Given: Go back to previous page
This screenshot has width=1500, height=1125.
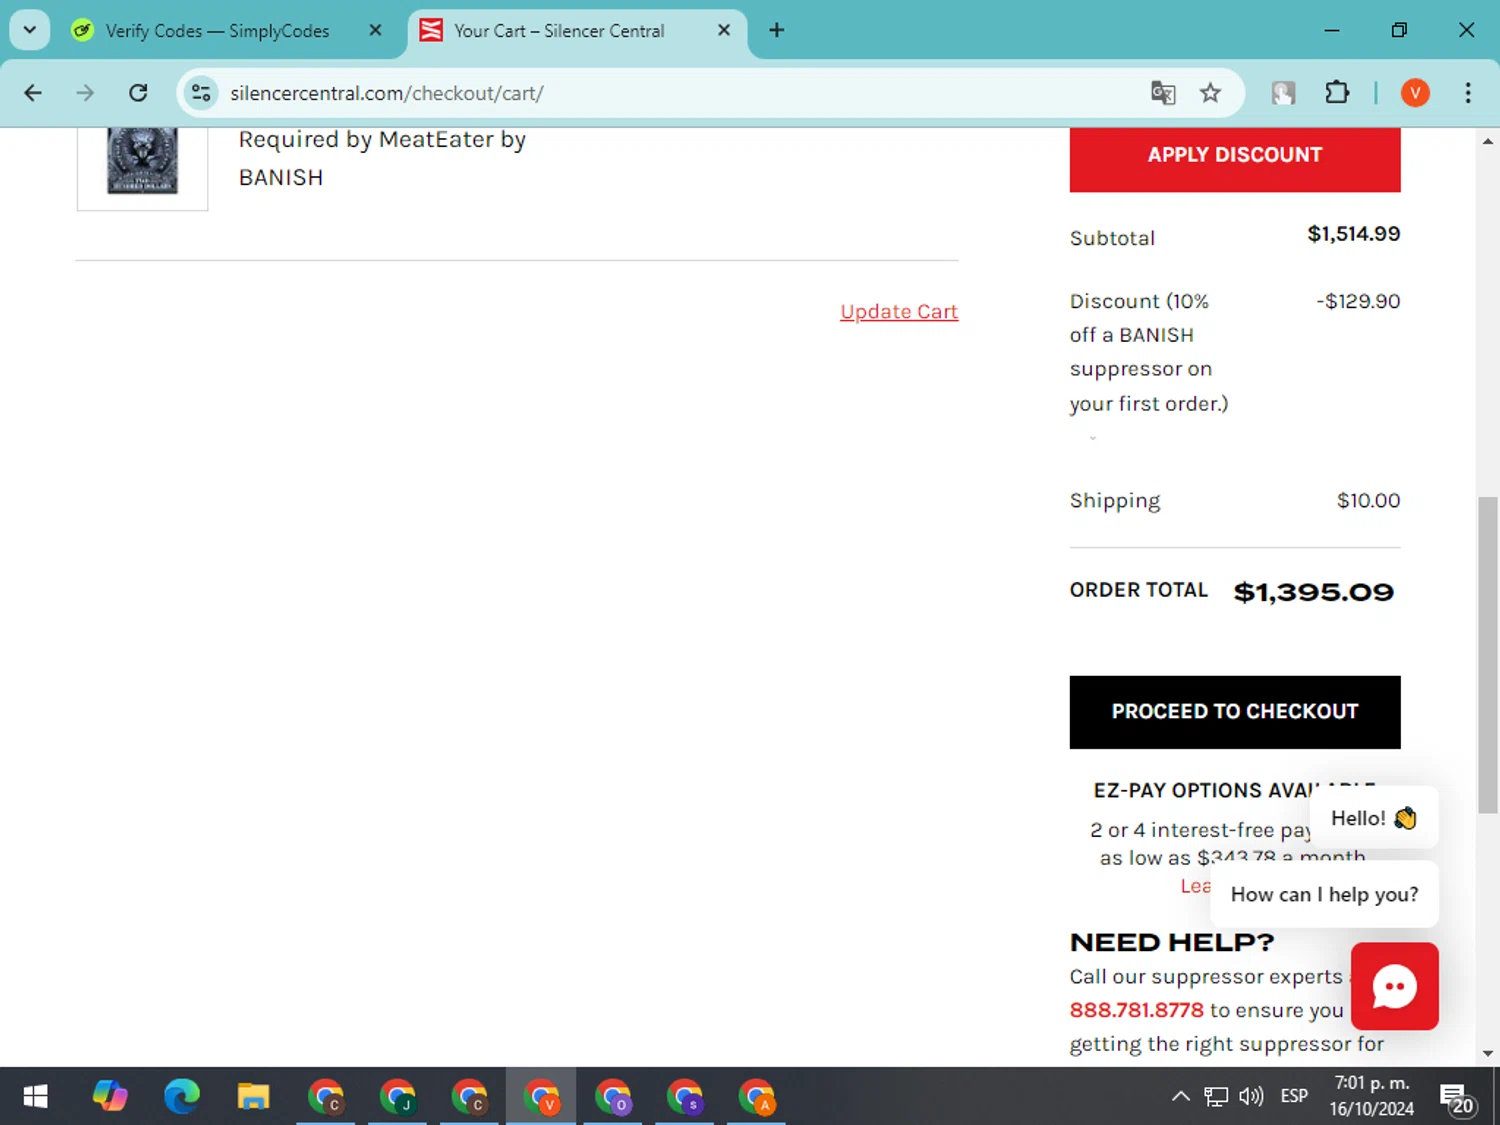Looking at the screenshot, I should 33,93.
